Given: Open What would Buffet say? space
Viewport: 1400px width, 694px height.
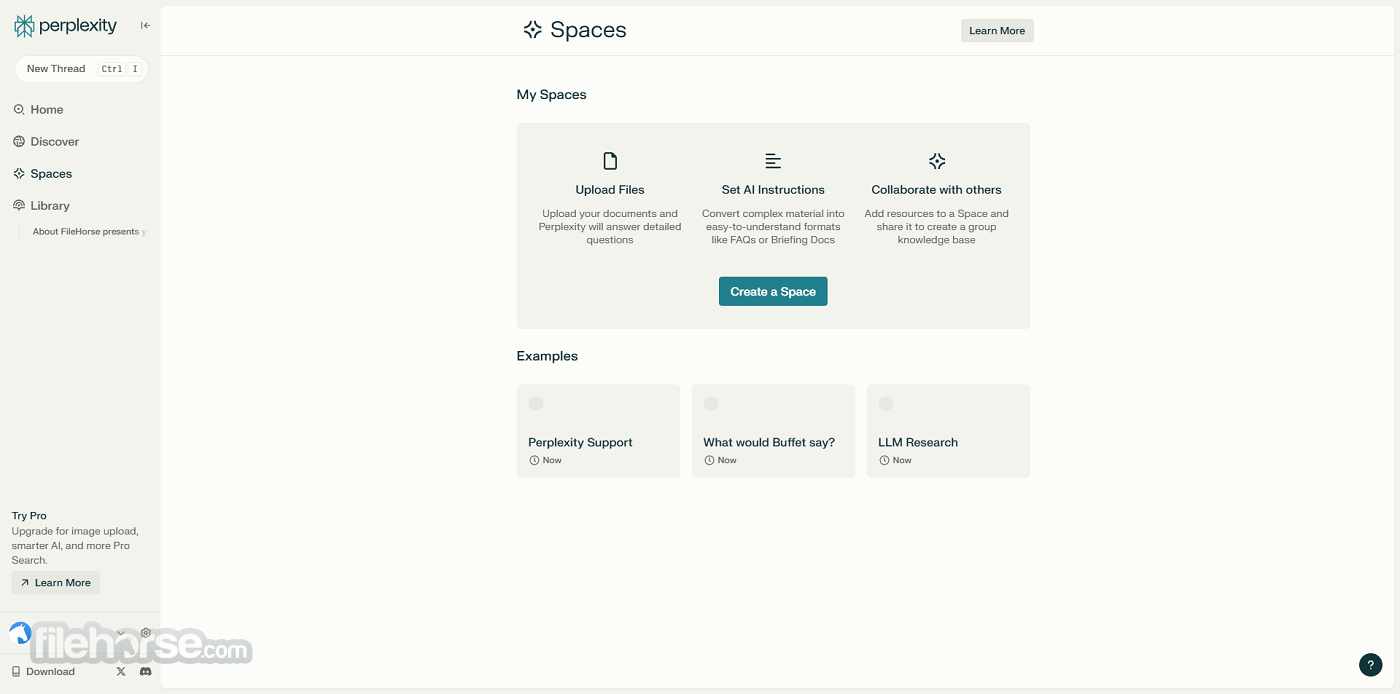Looking at the screenshot, I should [773, 431].
